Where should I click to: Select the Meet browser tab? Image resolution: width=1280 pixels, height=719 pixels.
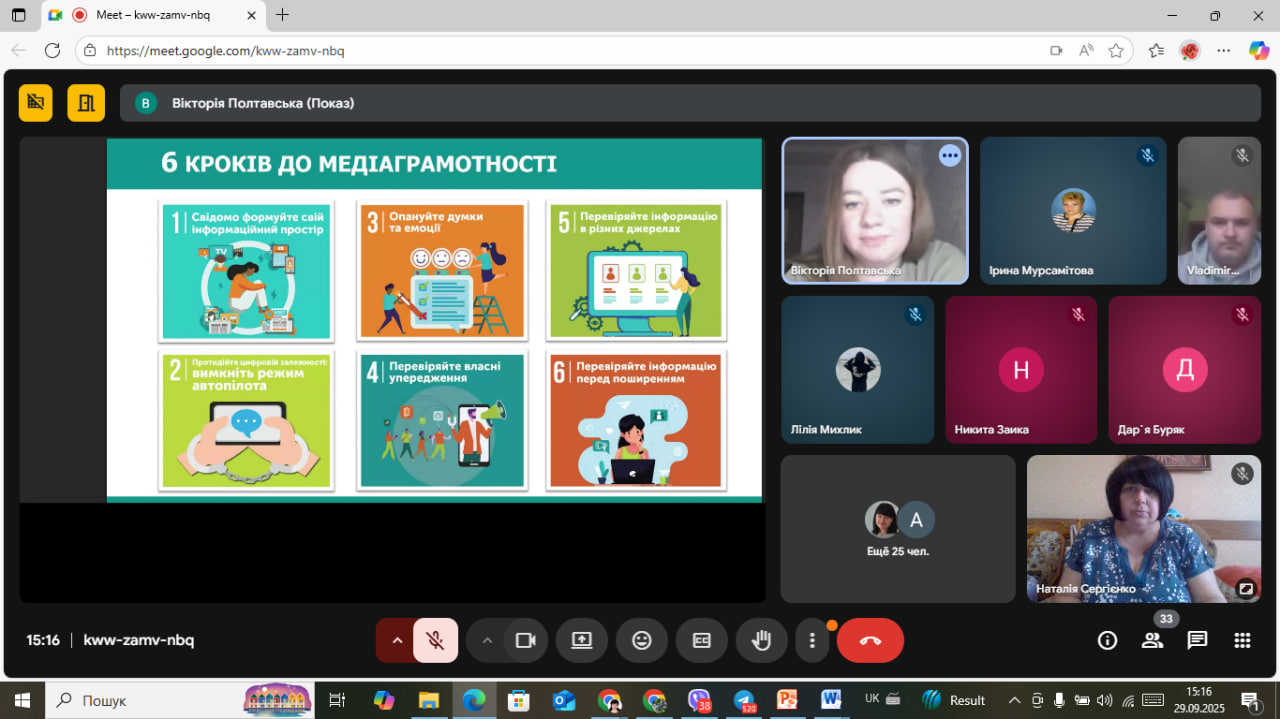coord(150,15)
